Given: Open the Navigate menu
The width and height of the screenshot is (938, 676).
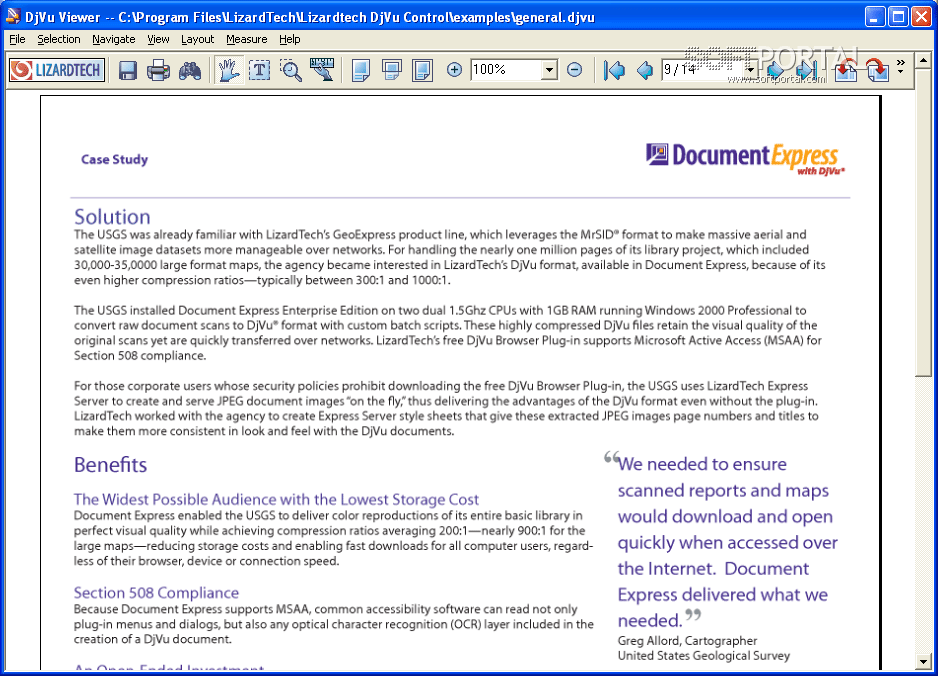Looking at the screenshot, I should click(114, 39).
